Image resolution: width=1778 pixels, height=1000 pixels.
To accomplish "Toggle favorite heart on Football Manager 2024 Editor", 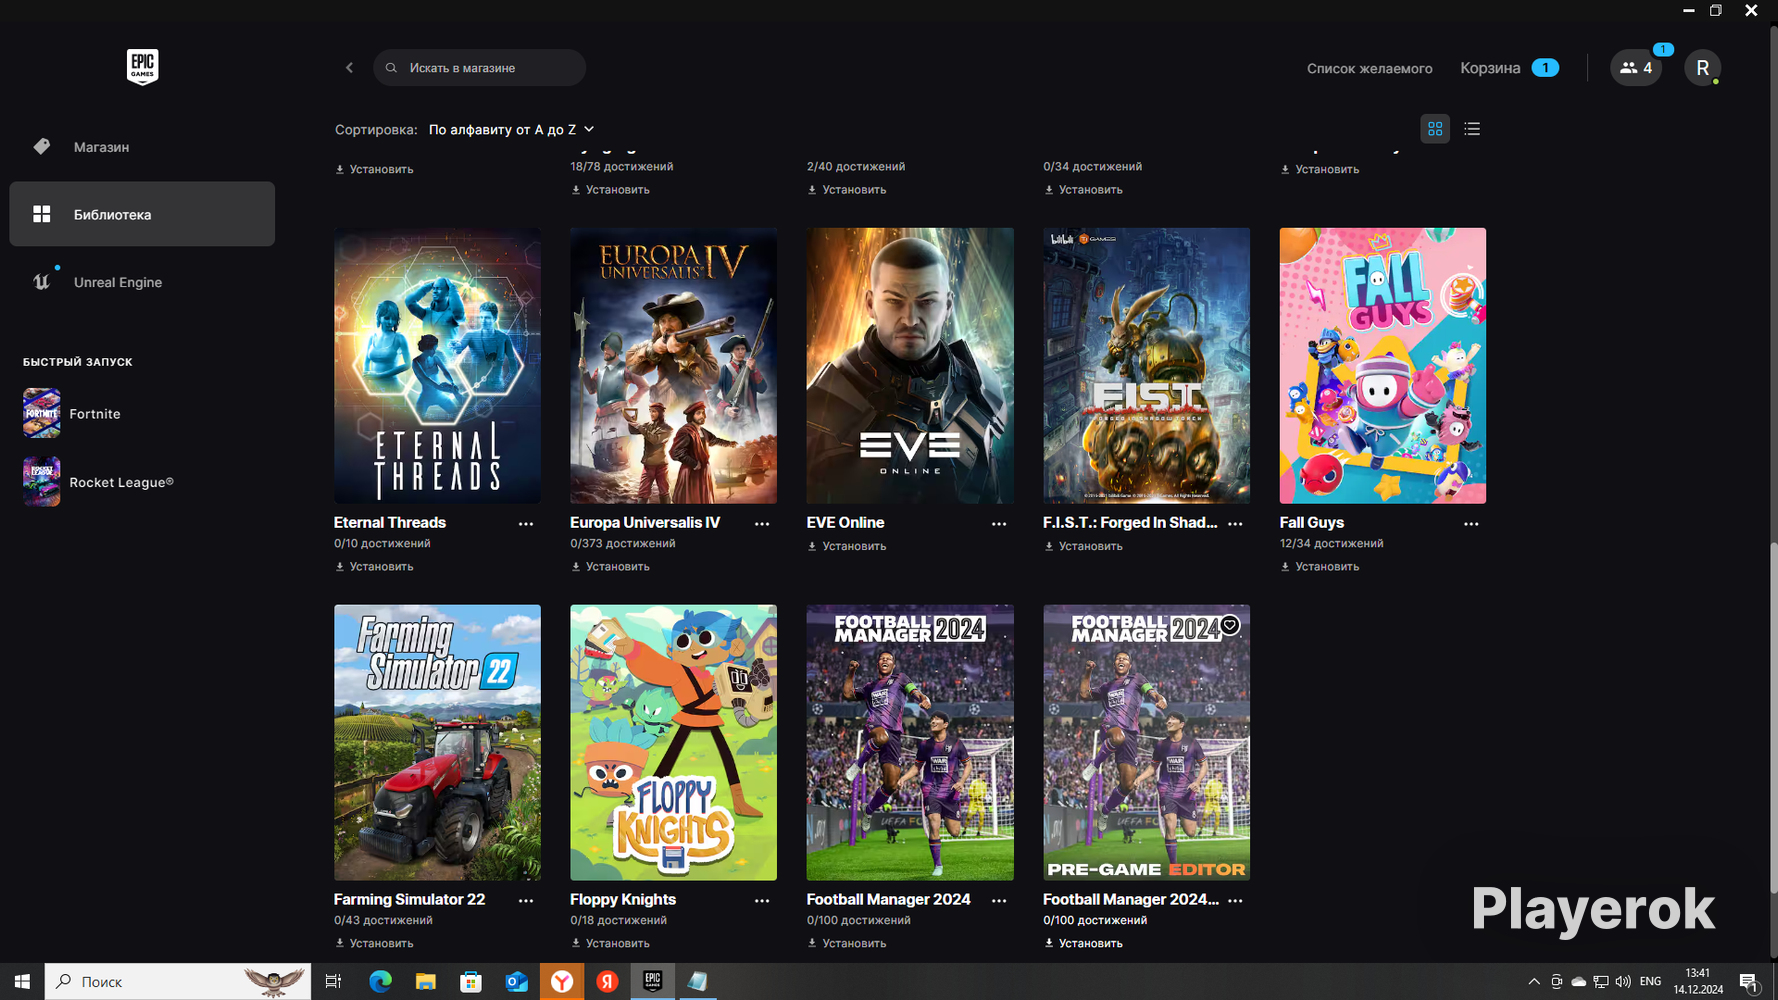I will (x=1229, y=625).
